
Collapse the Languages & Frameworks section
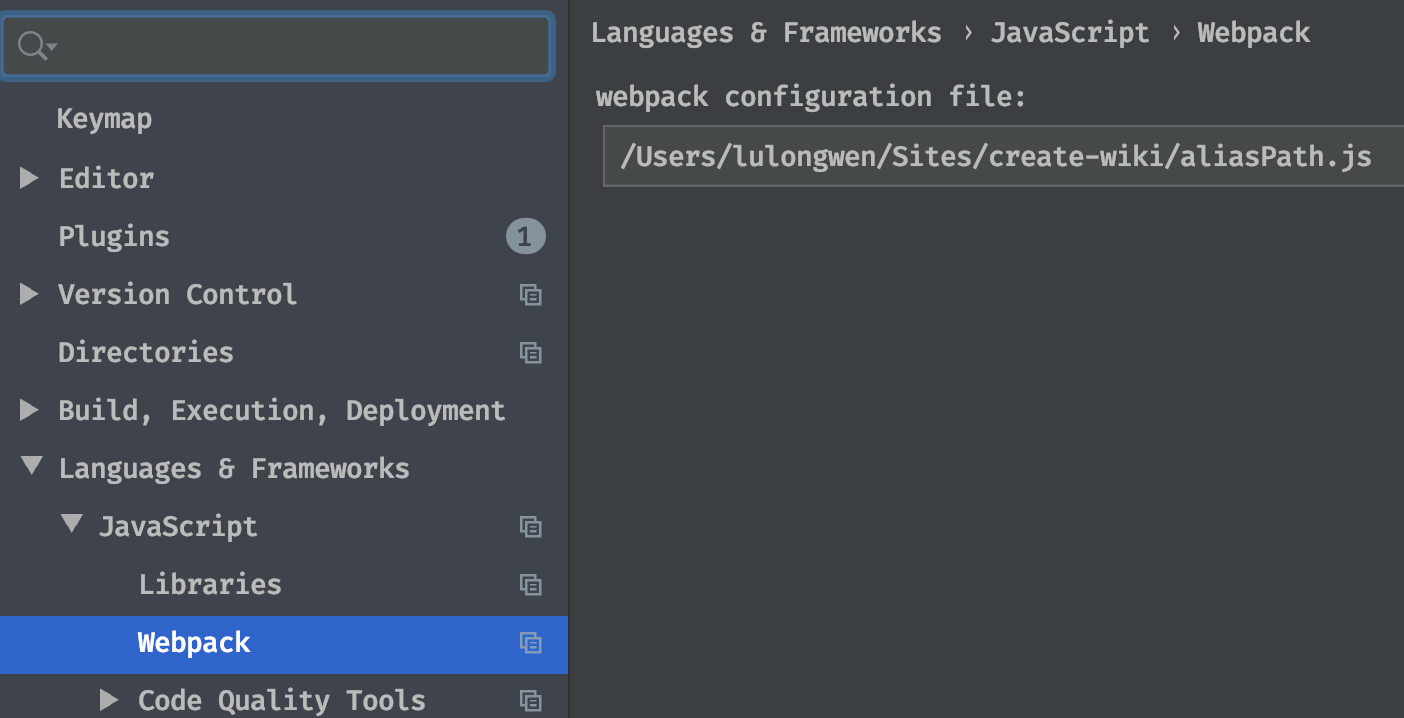[32, 466]
